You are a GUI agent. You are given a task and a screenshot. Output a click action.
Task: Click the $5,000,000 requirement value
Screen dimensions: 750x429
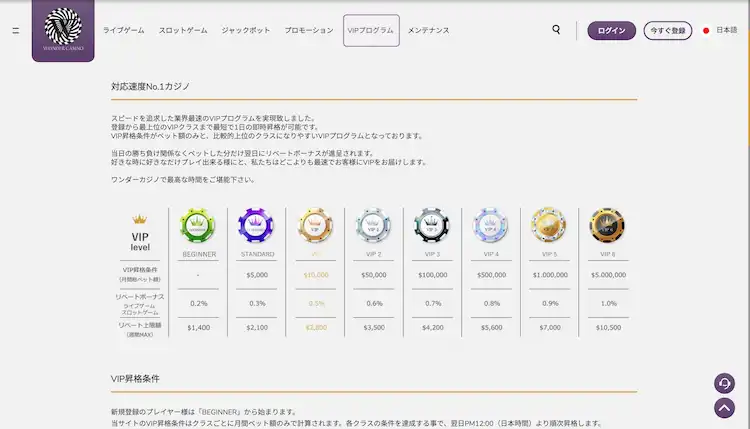tap(608, 275)
